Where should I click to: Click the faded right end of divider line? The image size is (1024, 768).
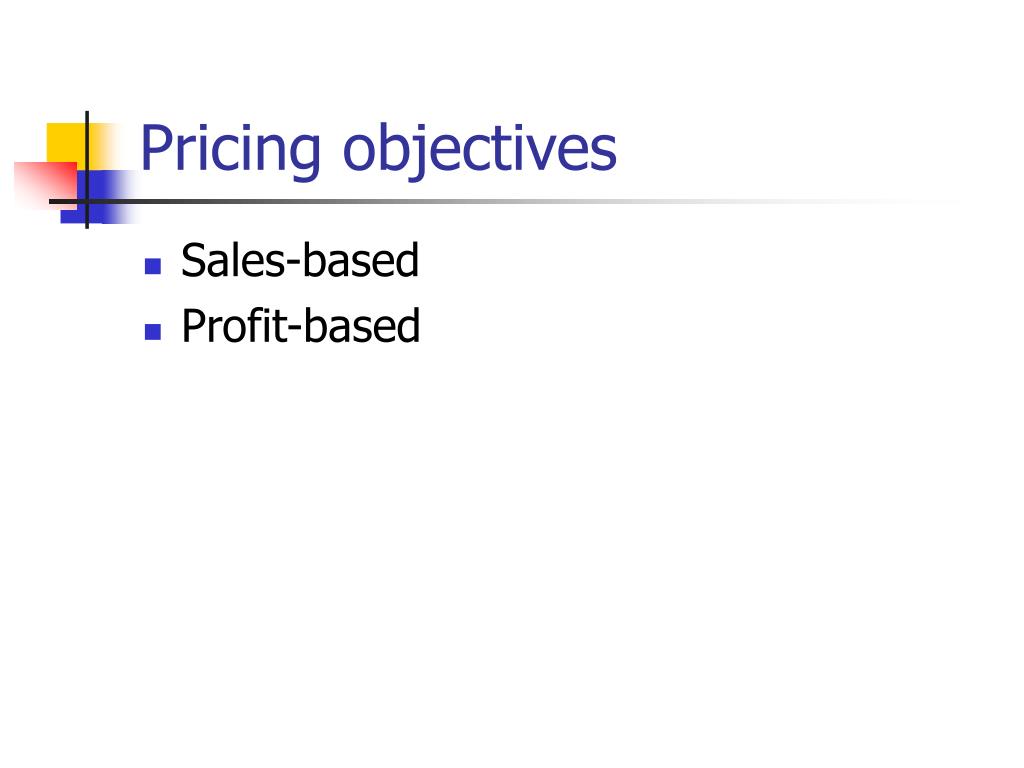[x=901, y=201]
